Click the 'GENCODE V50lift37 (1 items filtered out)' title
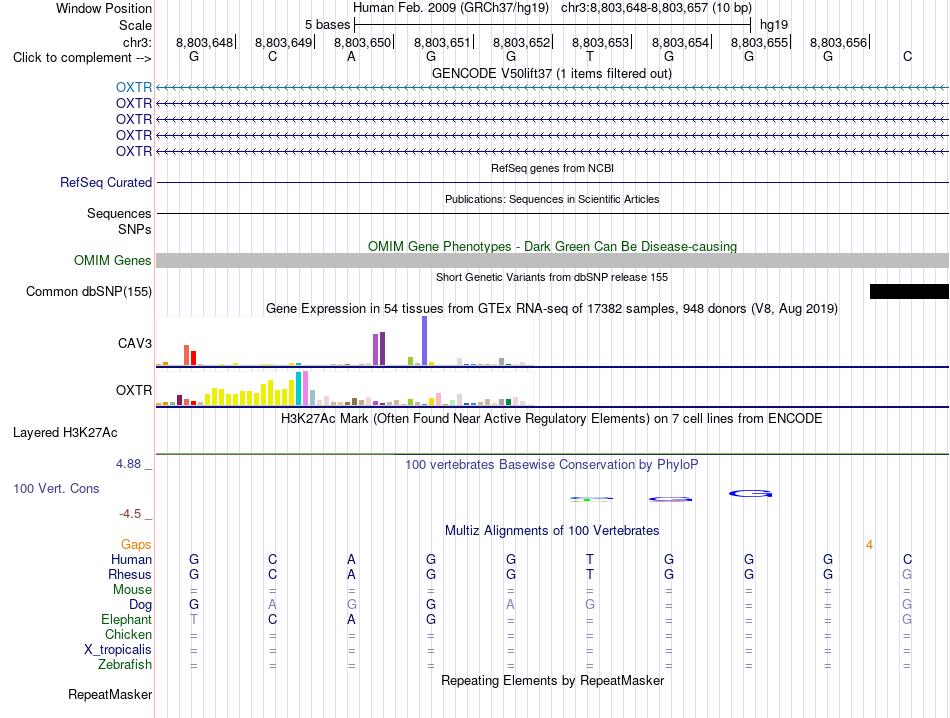 click(x=552, y=73)
